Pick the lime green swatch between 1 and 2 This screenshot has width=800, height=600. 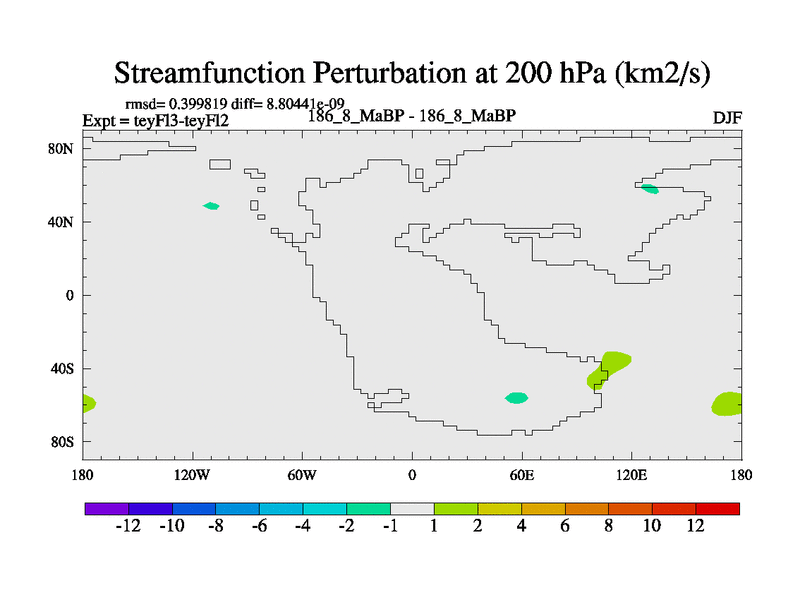456,509
